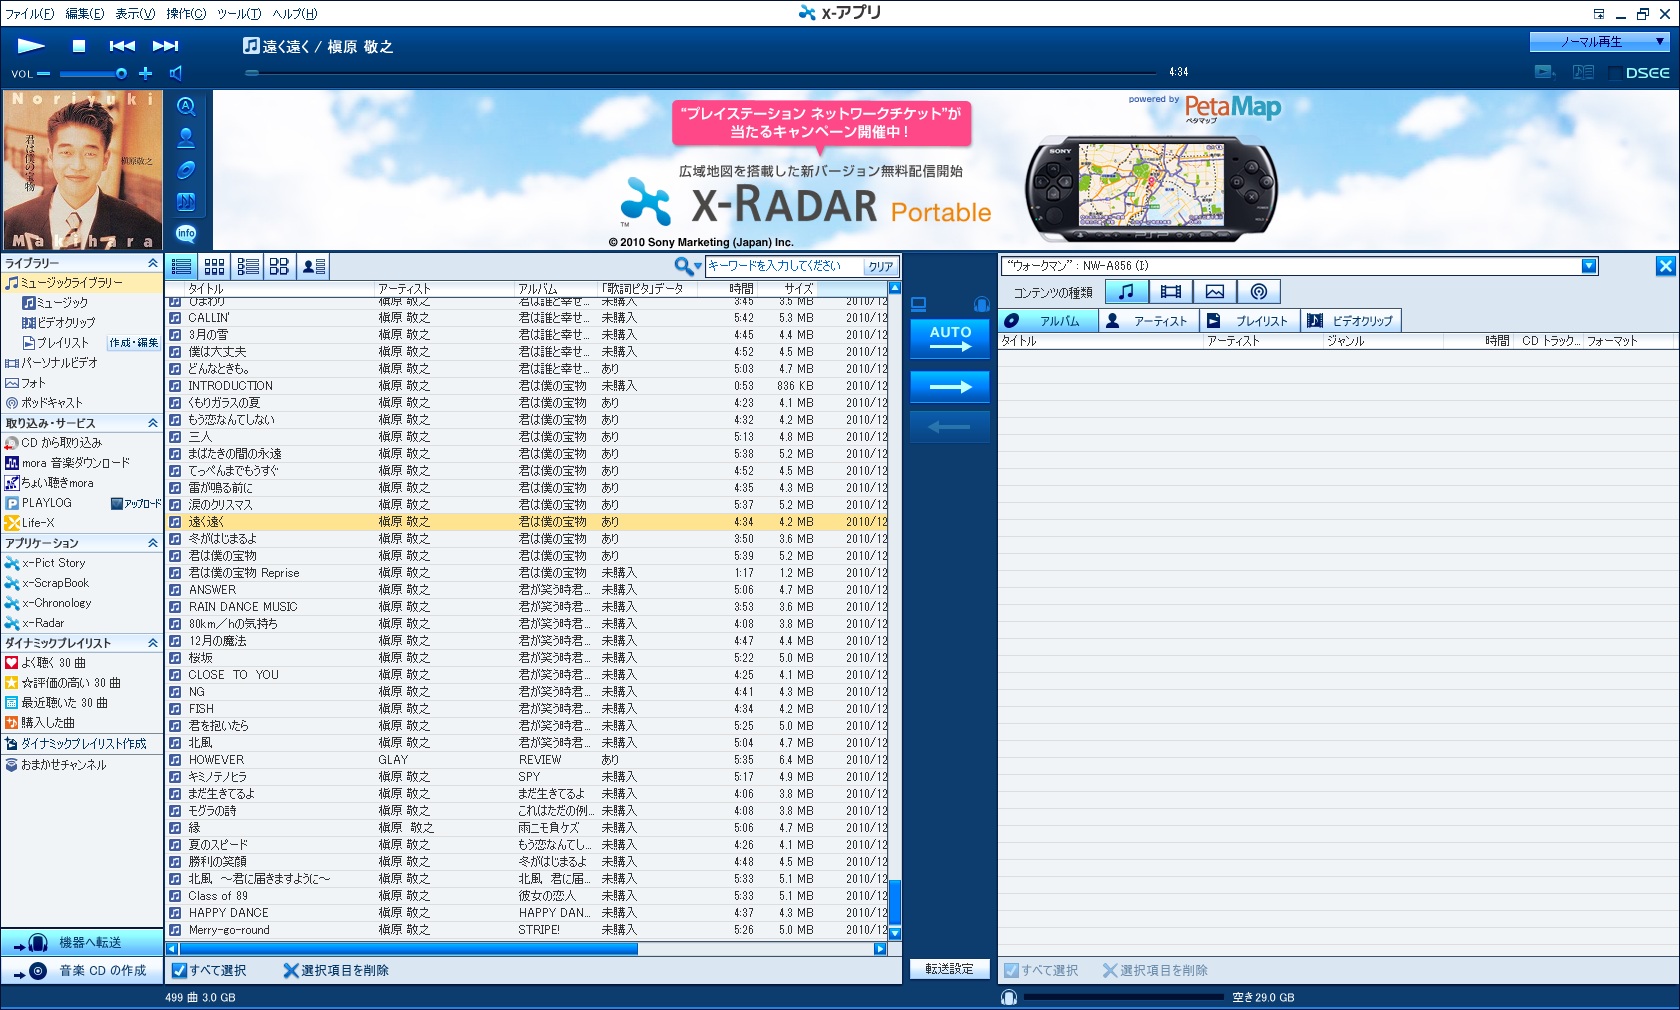Click 選択項目を削除 under the library list
Image resolution: width=1680 pixels, height=1010 pixels.
tap(336, 971)
